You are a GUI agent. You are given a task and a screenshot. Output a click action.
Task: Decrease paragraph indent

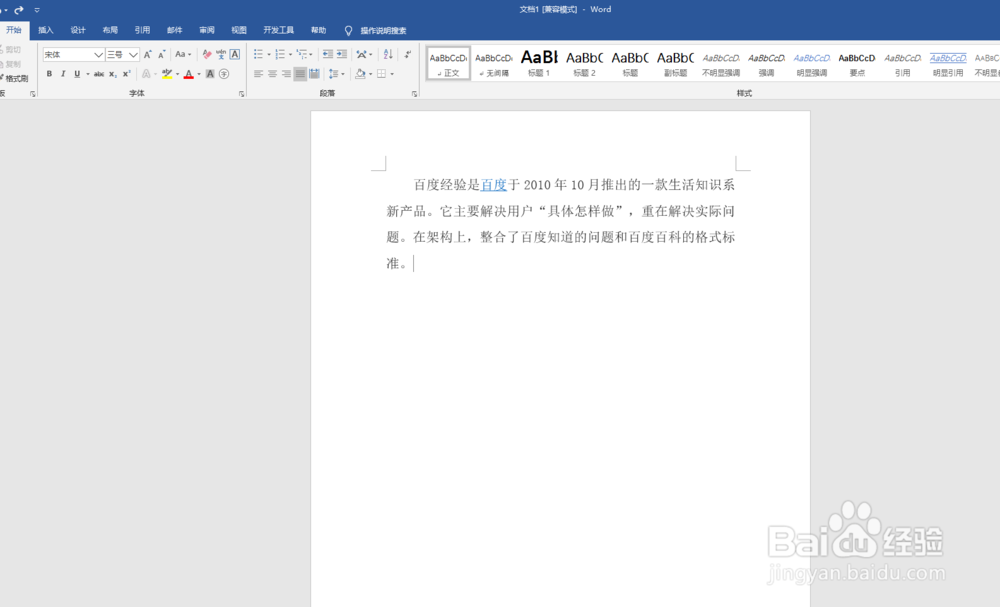click(328, 55)
